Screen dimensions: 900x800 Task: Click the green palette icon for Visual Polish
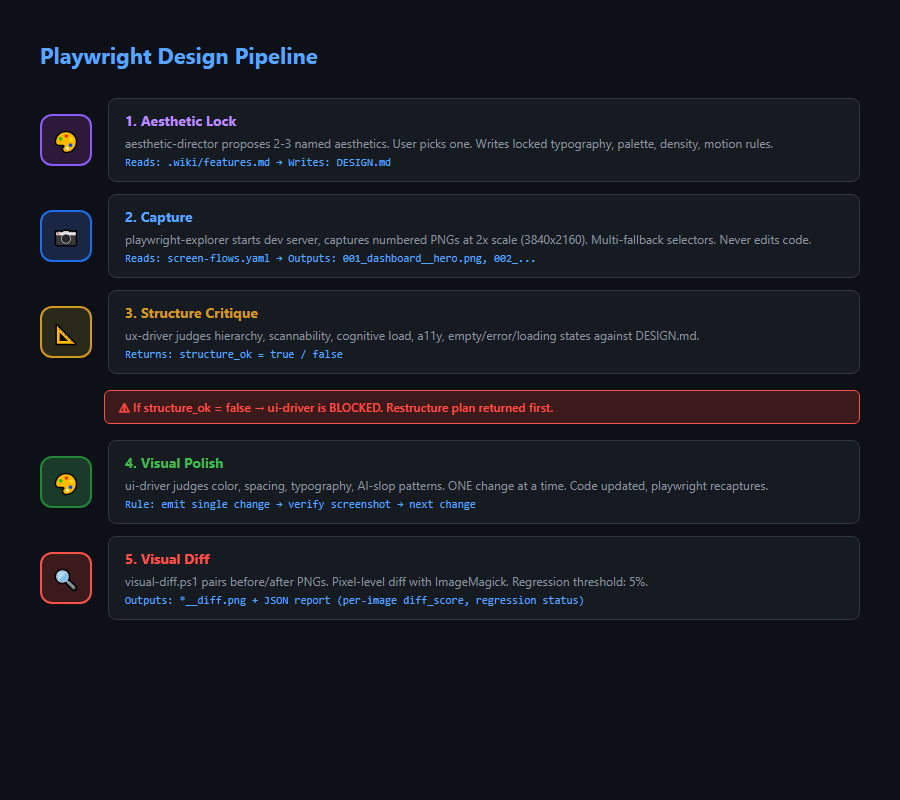(x=66, y=482)
